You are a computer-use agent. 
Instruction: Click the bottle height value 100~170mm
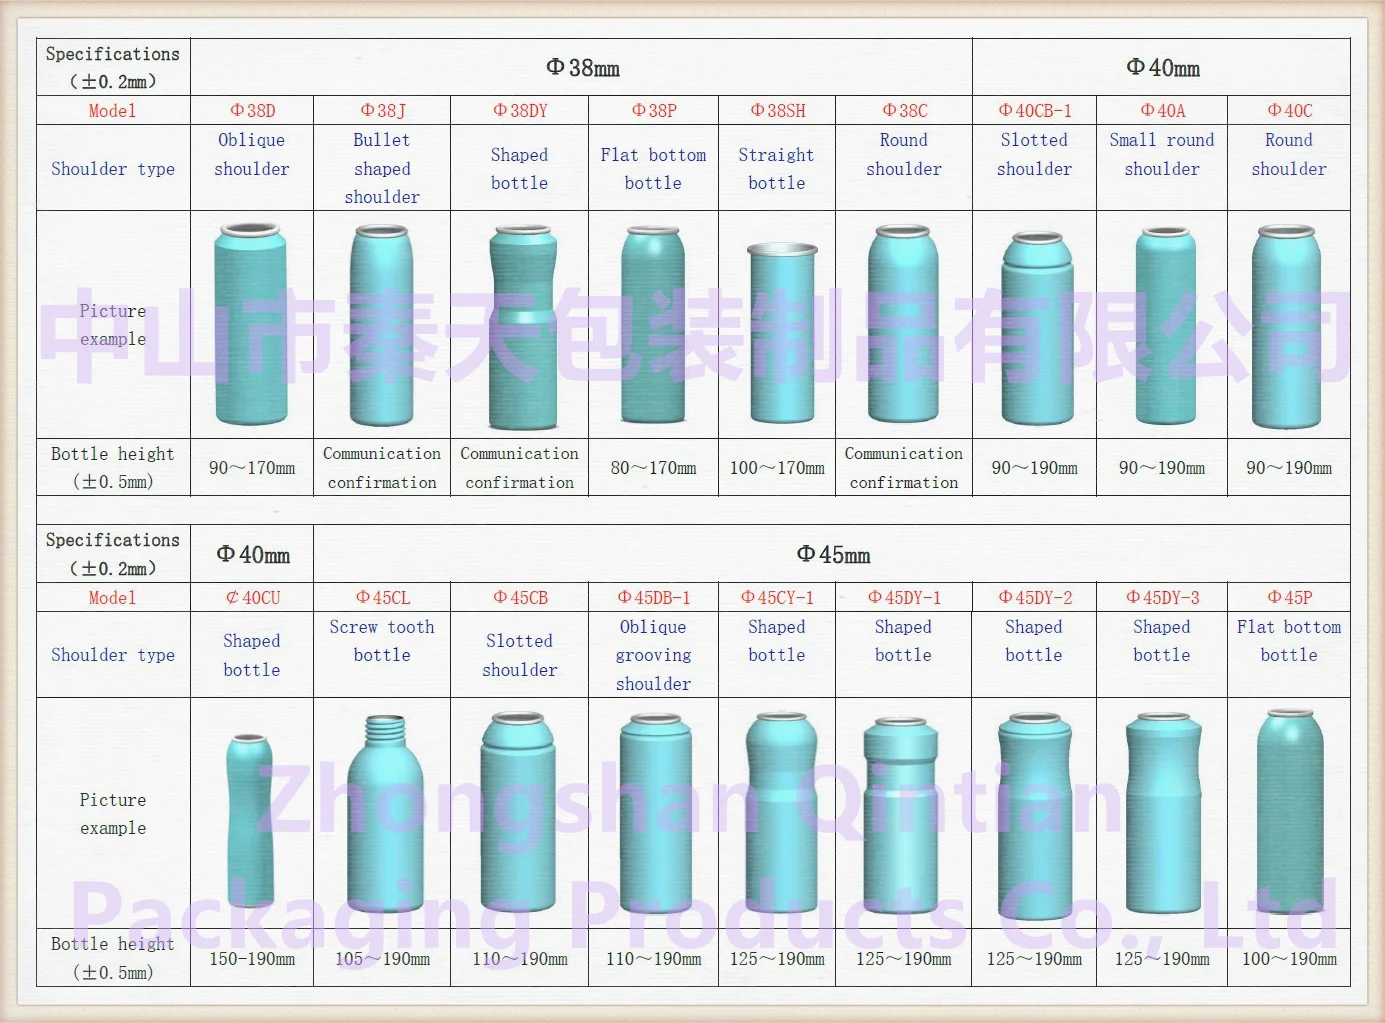[x=777, y=467]
